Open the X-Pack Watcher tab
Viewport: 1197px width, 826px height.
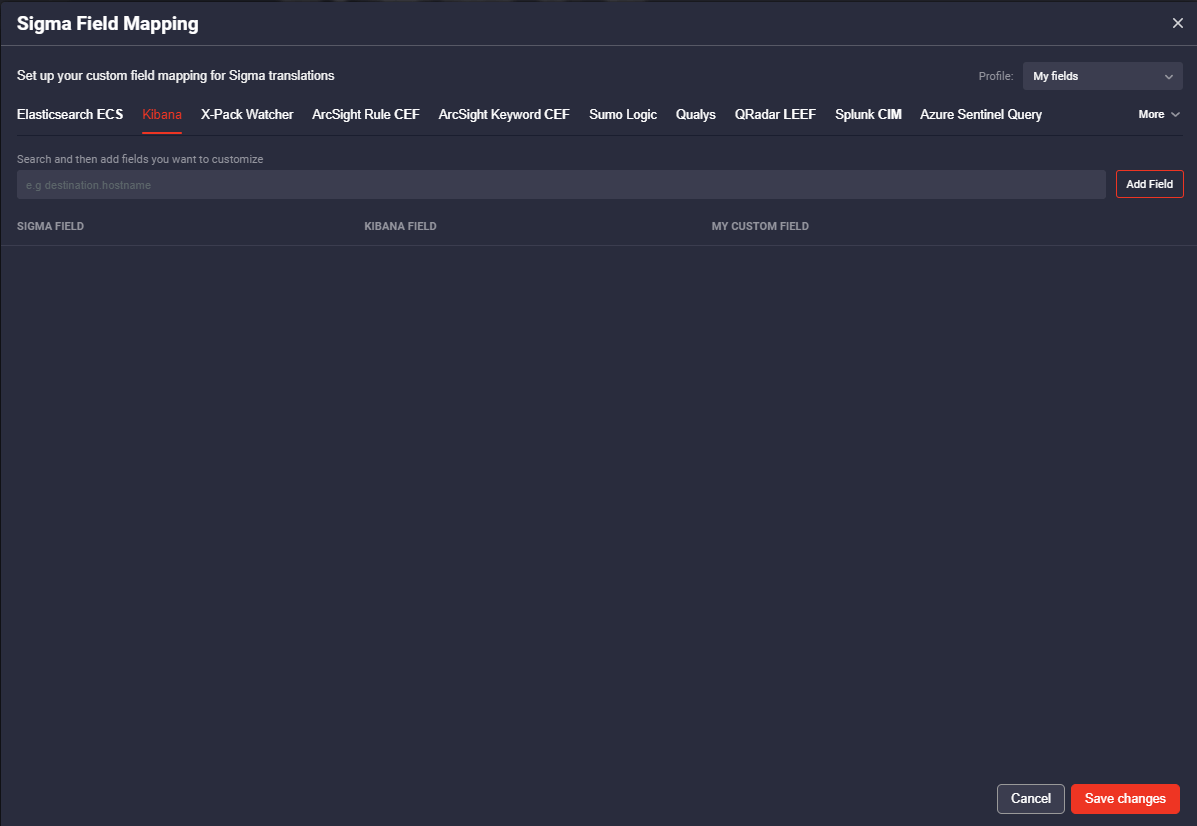247,115
